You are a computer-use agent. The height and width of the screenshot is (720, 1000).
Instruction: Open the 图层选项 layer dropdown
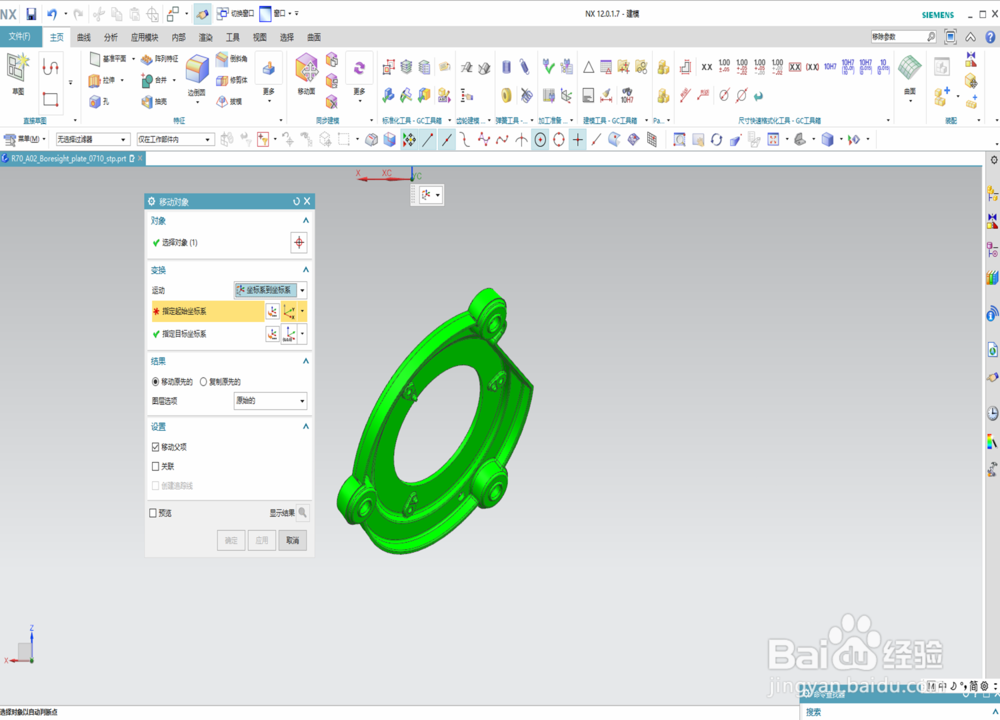tap(270, 400)
